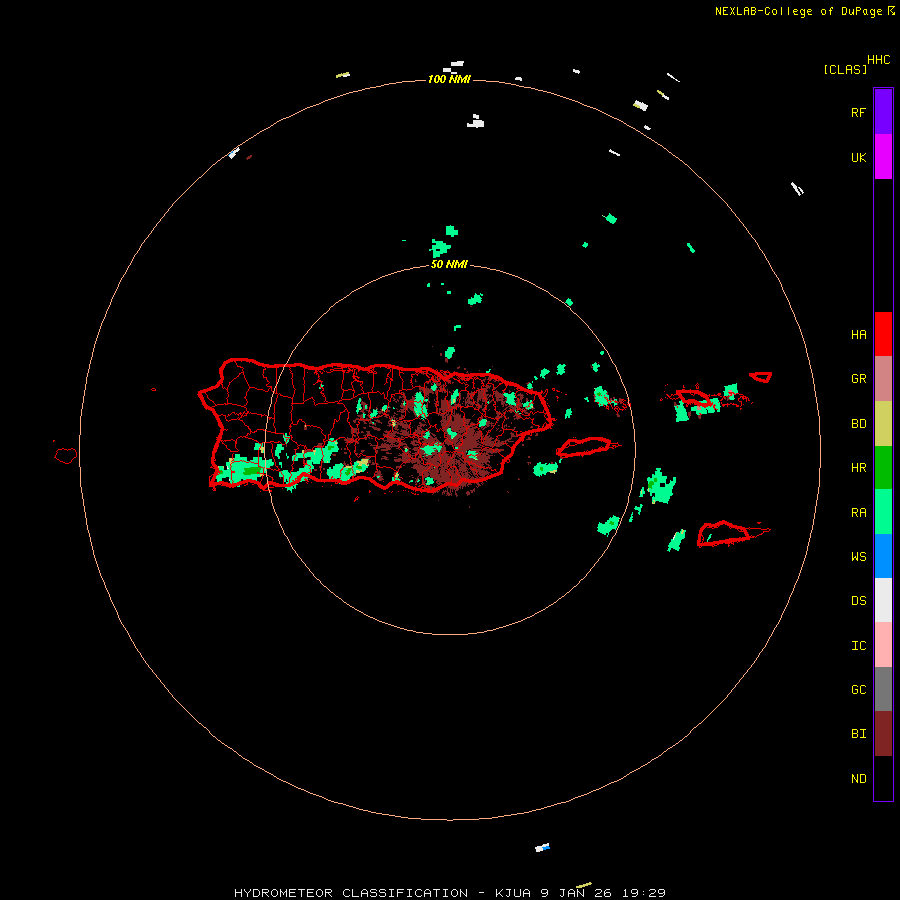Select the yellow BD legend swatch
The width and height of the screenshot is (900, 900).
883,423
